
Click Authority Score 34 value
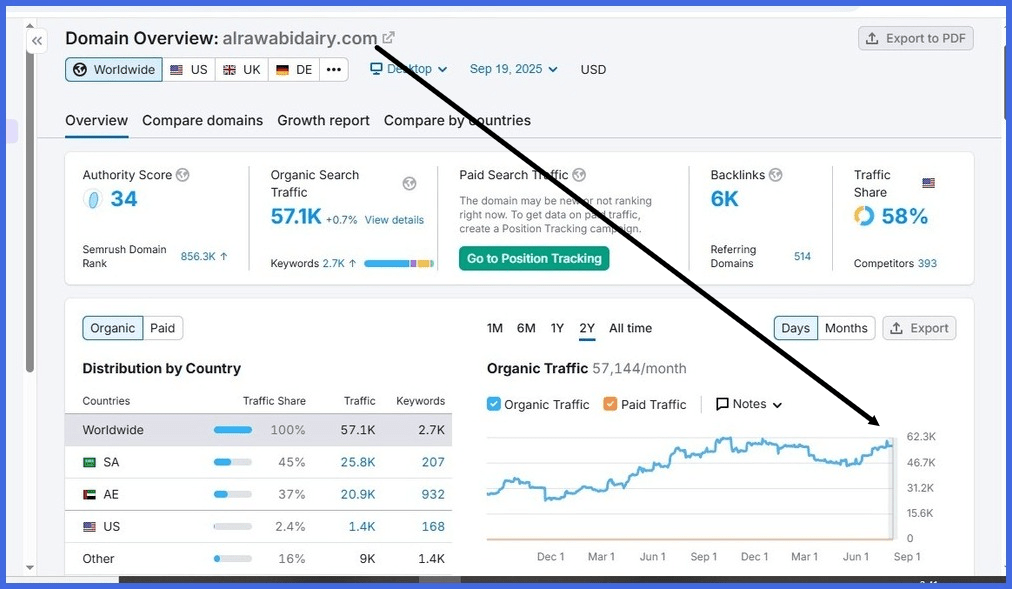123,199
